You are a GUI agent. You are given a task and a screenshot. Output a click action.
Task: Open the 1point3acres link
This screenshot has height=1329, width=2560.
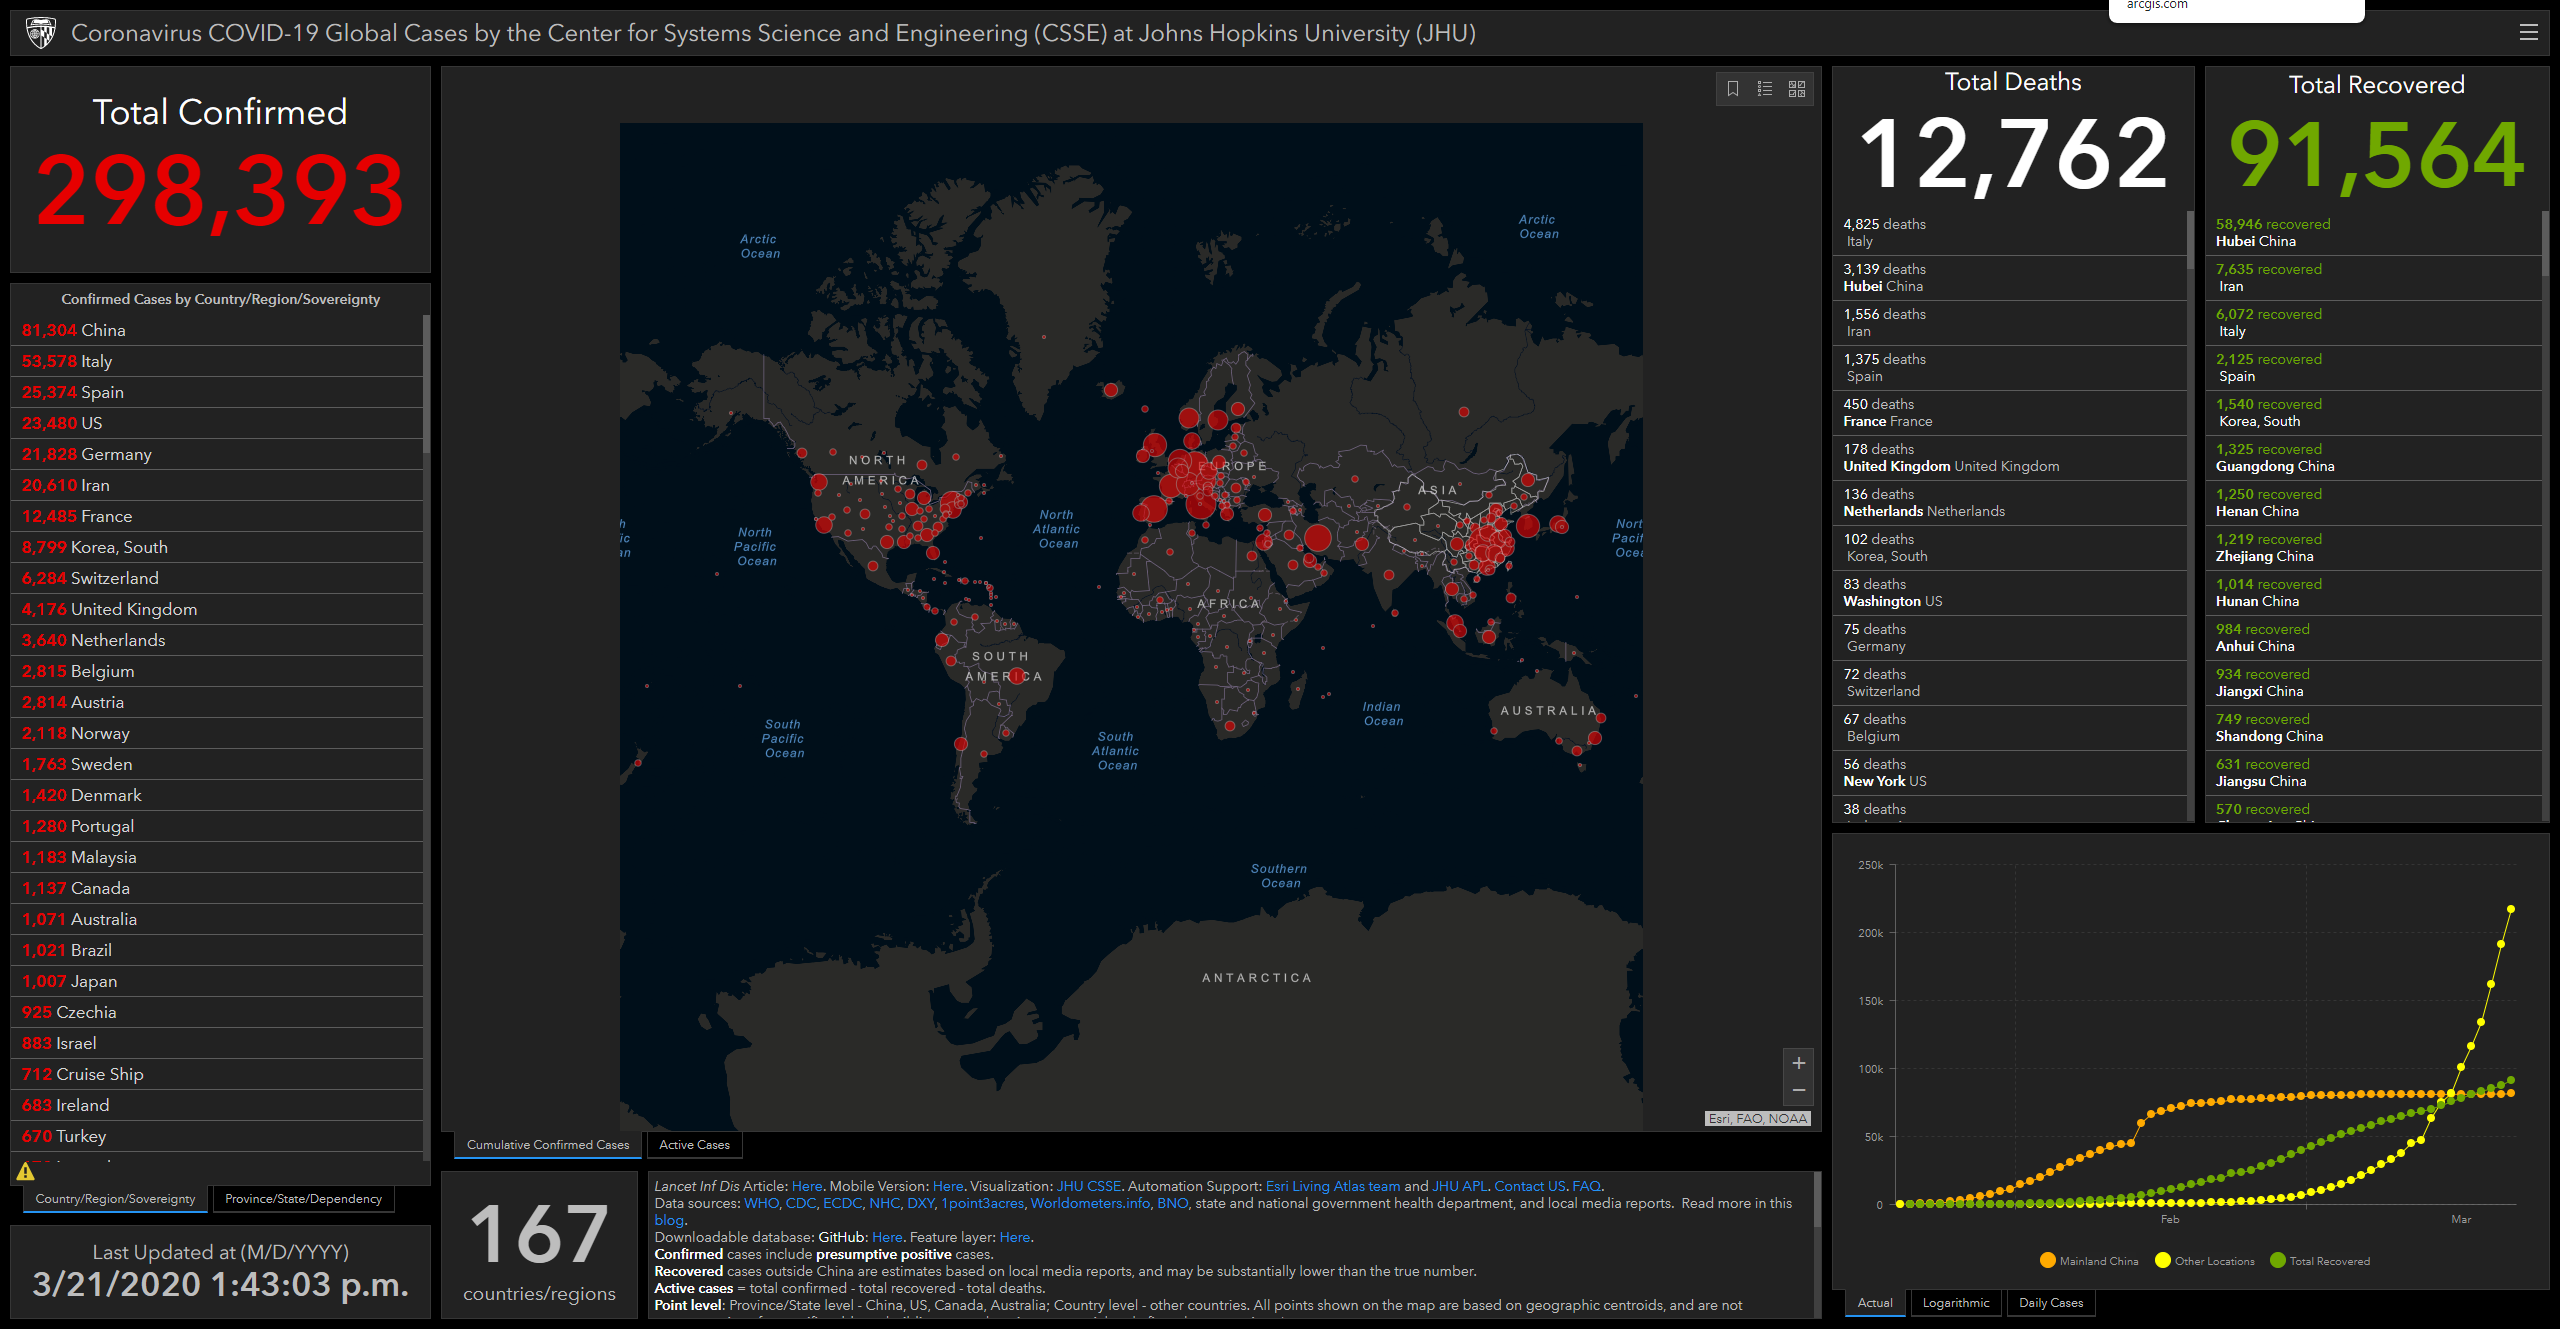pyautogui.click(x=983, y=1203)
